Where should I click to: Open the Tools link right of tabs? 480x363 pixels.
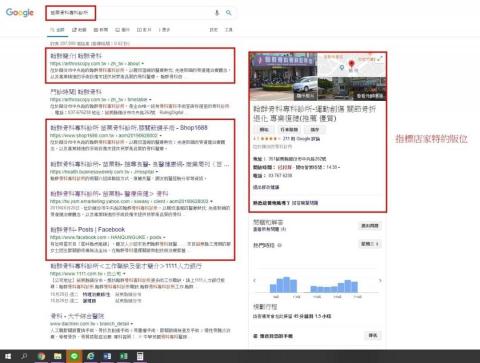(228, 30)
